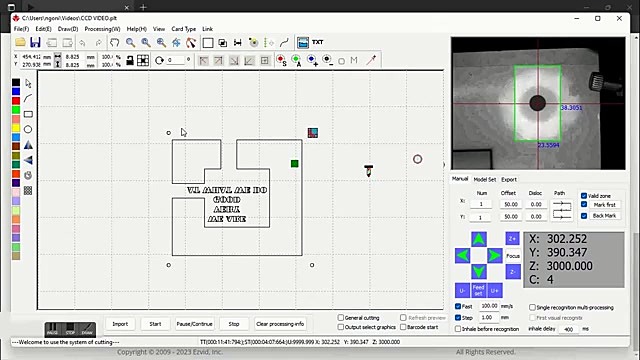
Task: Click the Import button
Action: coord(120,324)
